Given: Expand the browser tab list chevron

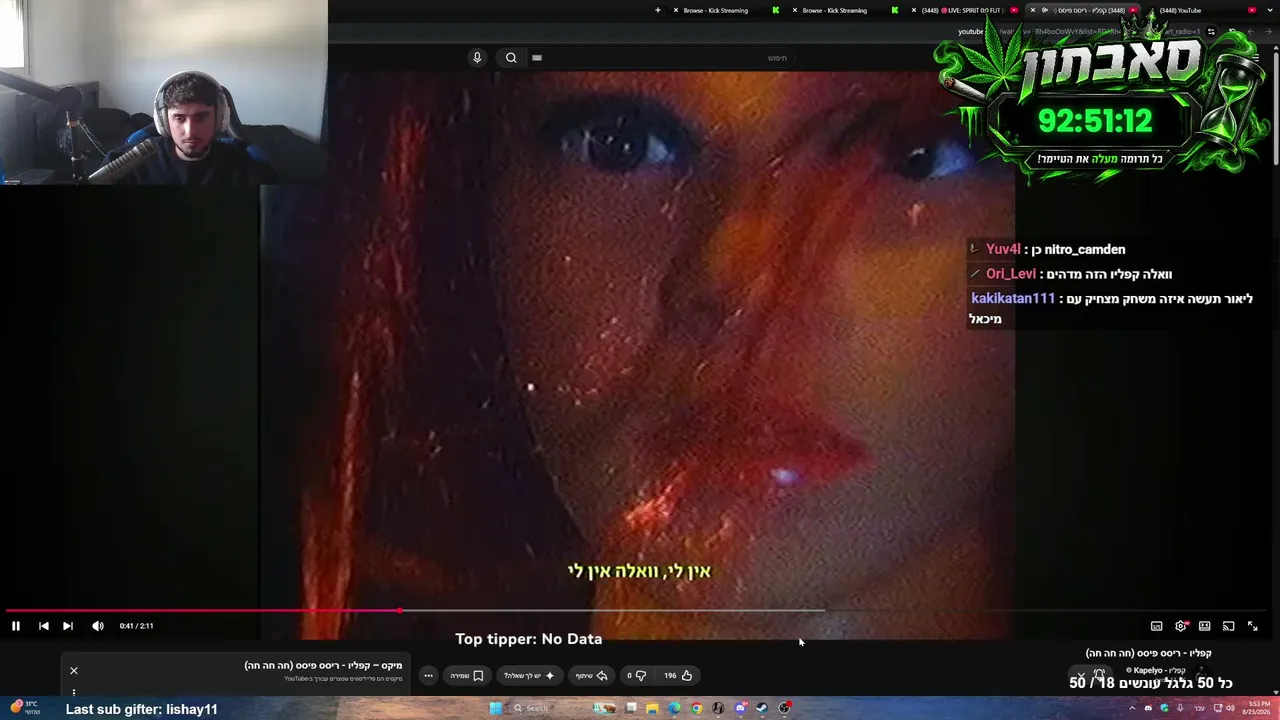Looking at the screenshot, I should pyautogui.click(x=1270, y=10).
